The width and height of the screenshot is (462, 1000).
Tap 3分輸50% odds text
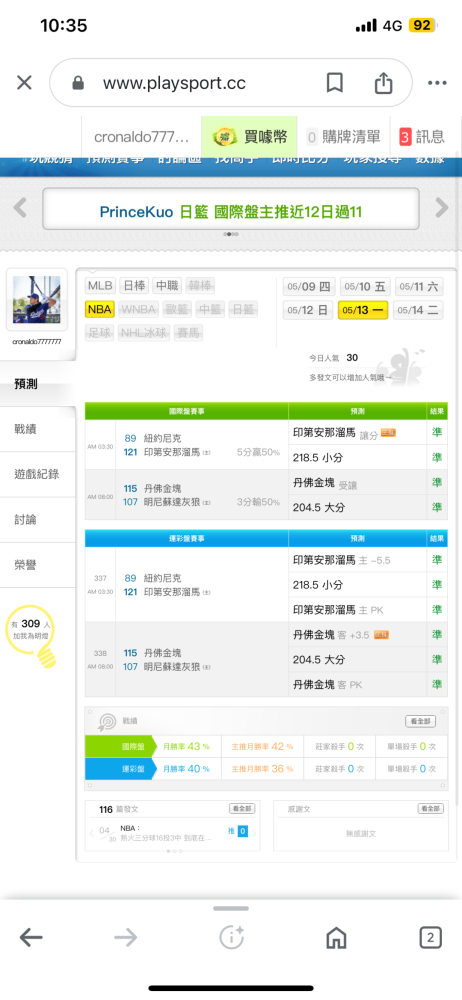click(258, 502)
